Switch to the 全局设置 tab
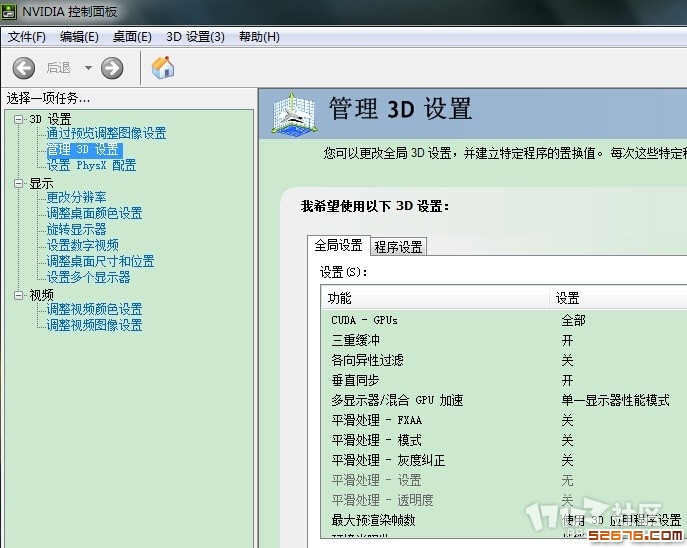 338,245
